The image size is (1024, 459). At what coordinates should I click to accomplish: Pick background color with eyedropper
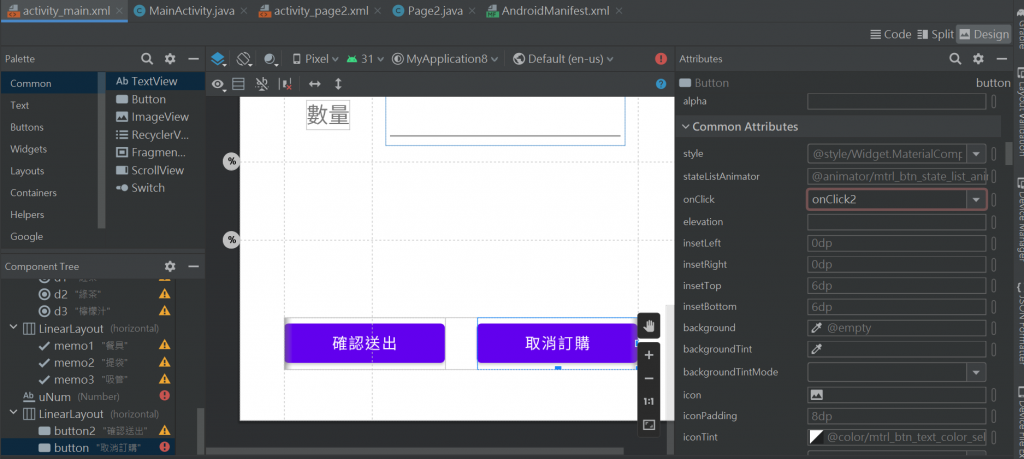(x=816, y=328)
